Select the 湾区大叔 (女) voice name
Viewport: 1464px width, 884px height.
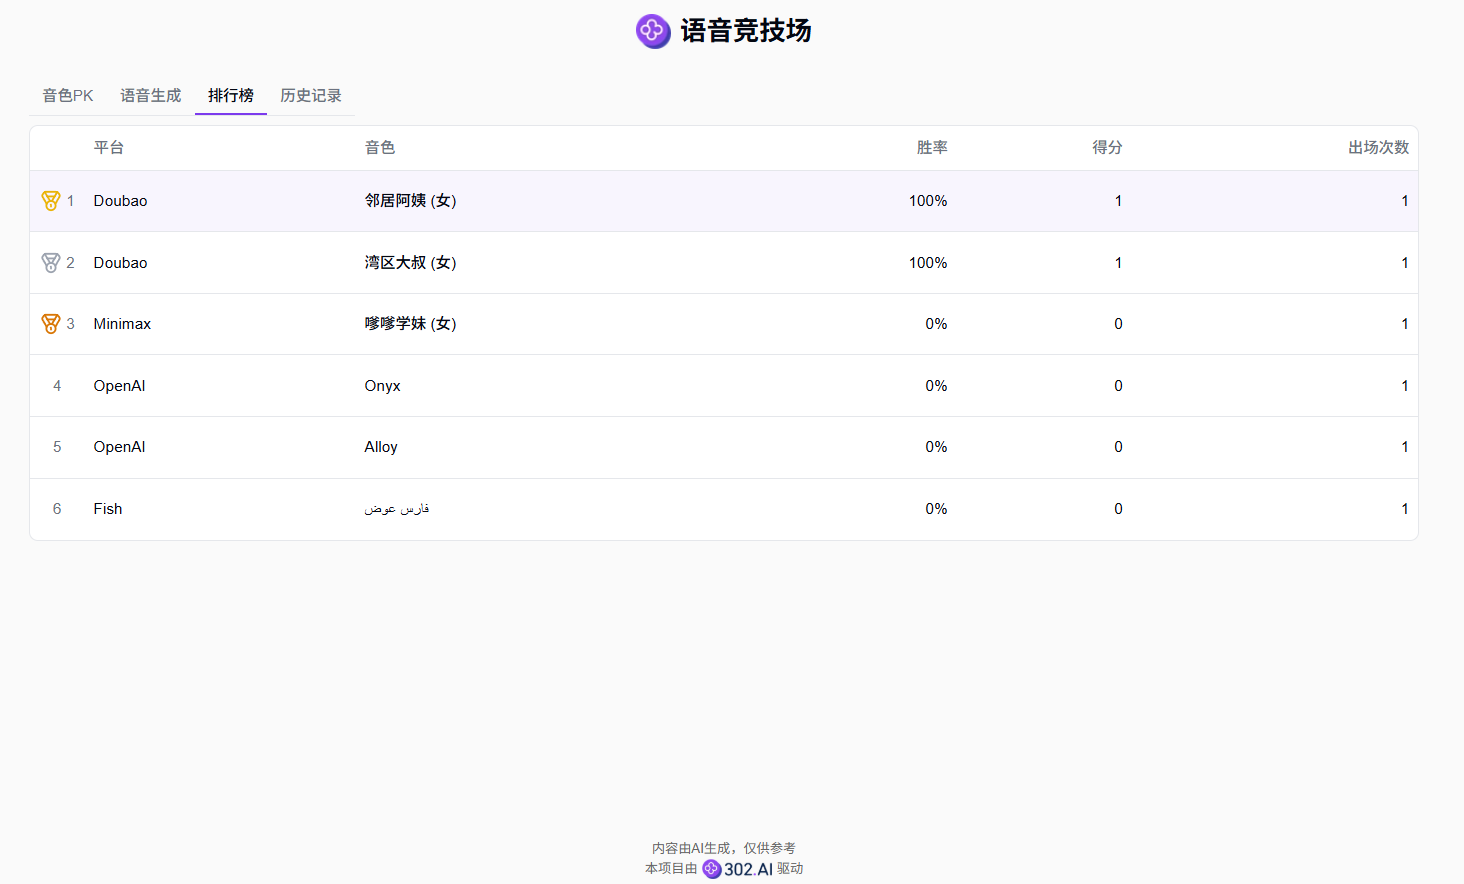click(411, 263)
